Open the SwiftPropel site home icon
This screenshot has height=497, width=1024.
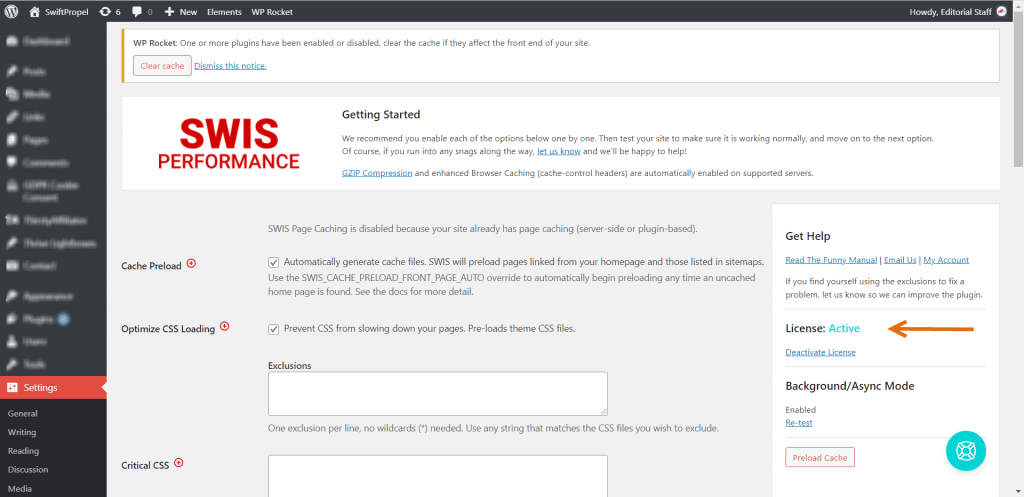click(x=36, y=12)
